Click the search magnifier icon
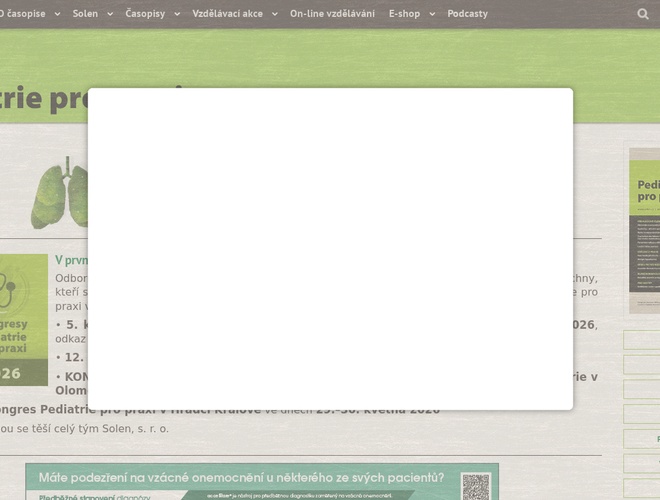The width and height of the screenshot is (660, 500). (x=643, y=14)
